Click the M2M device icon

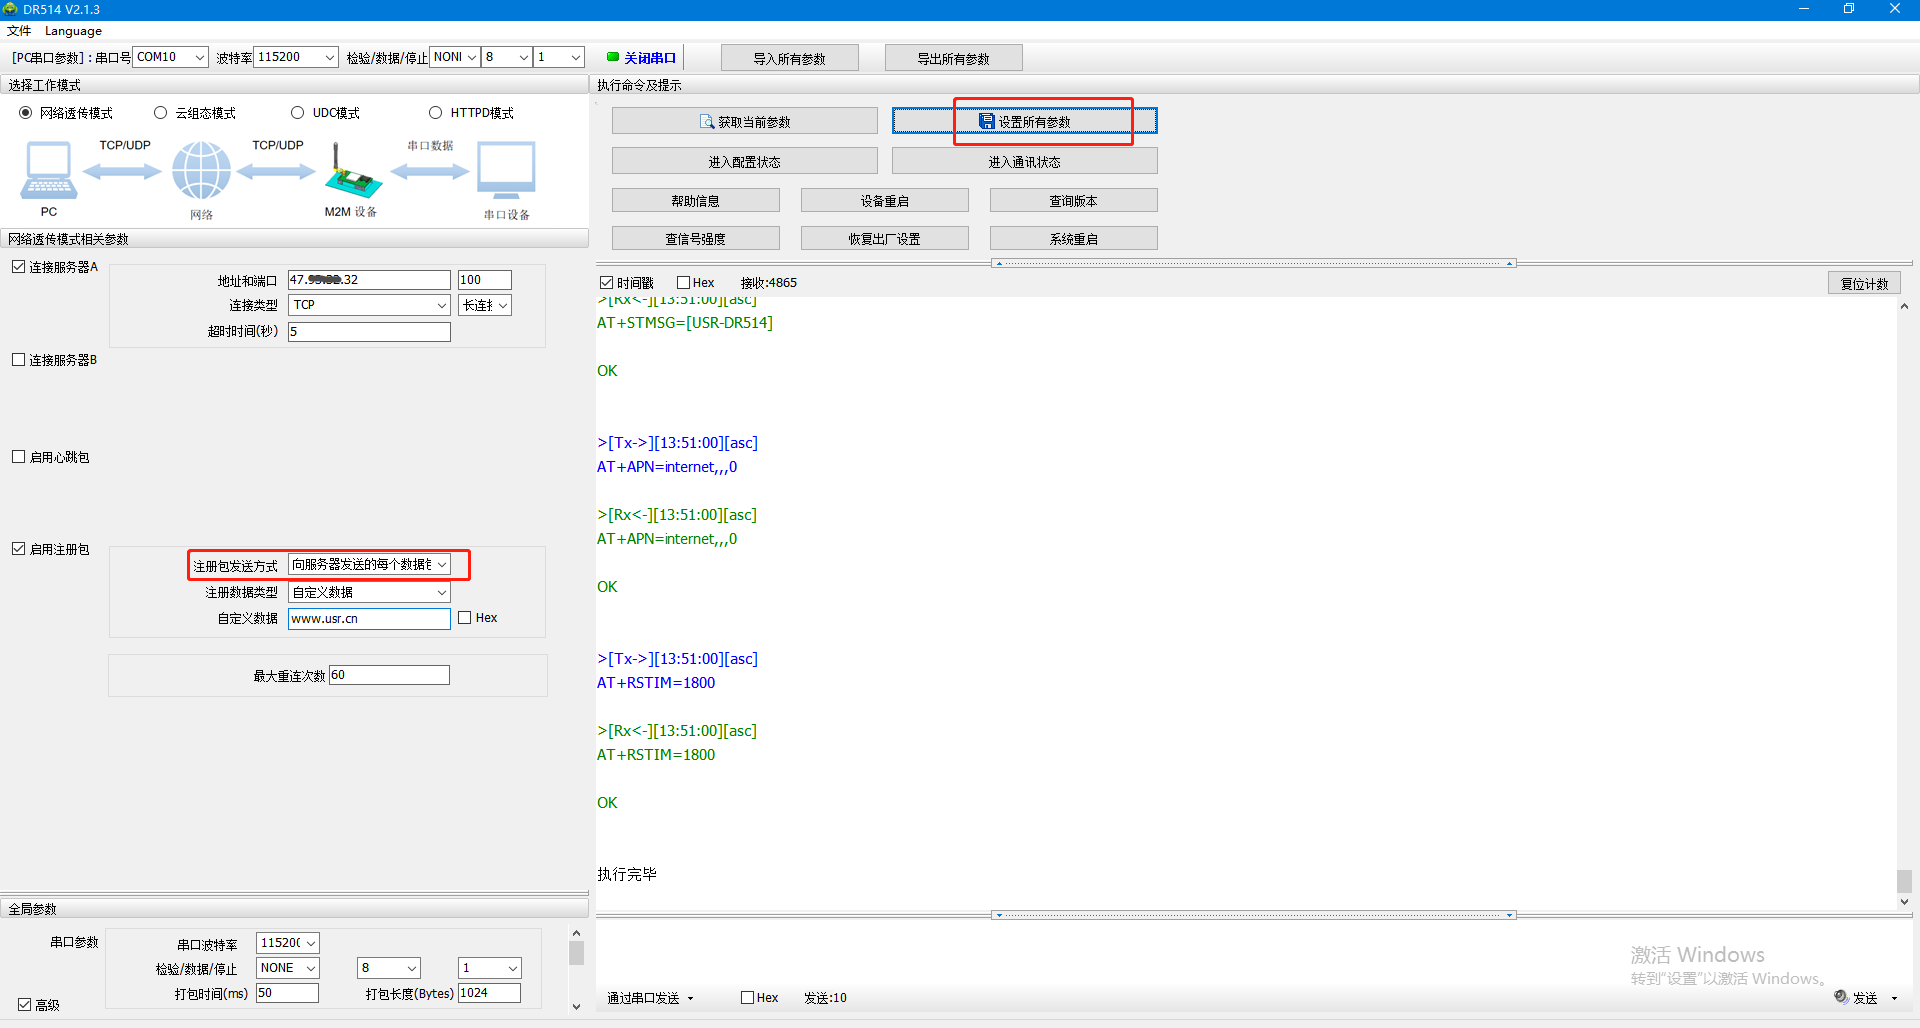(x=351, y=172)
